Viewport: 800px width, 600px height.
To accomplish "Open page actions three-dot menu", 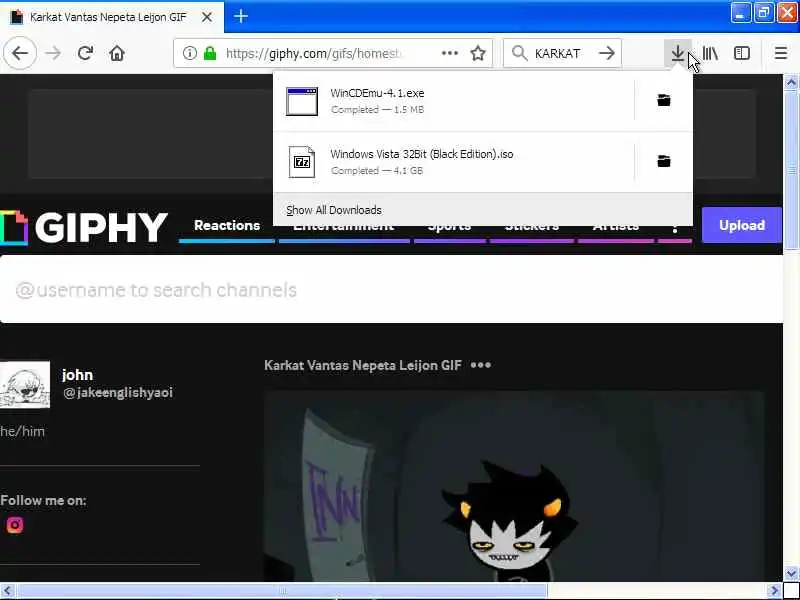I will 449,53.
